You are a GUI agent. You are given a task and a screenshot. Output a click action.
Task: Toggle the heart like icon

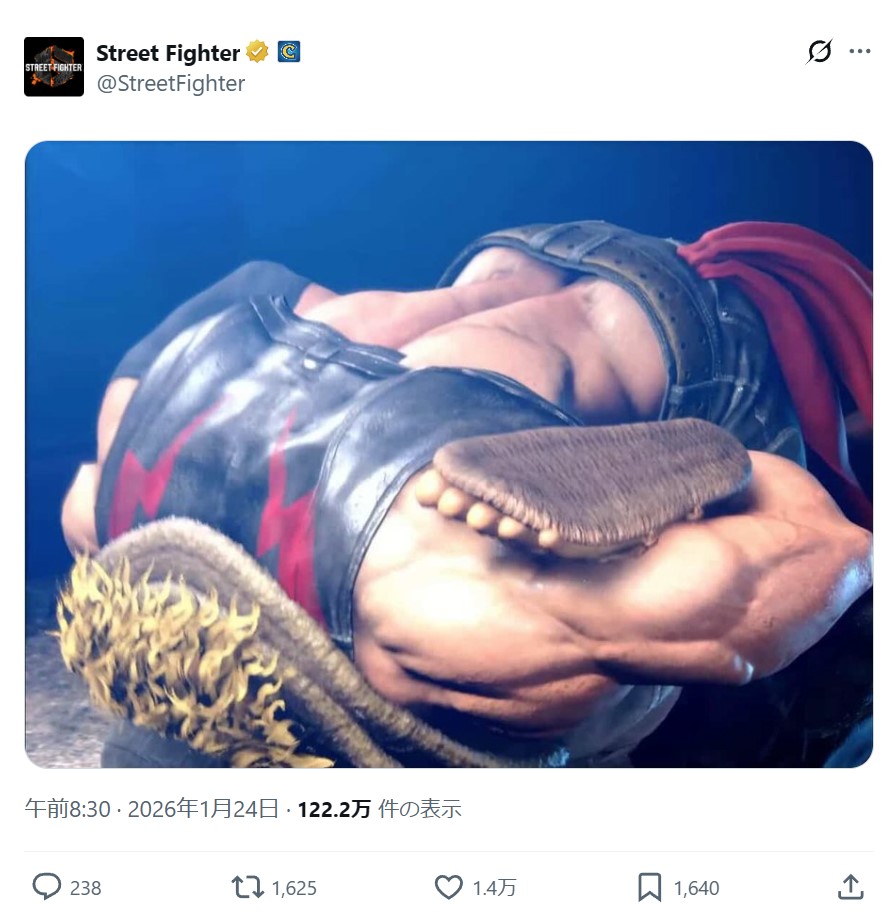[x=449, y=887]
